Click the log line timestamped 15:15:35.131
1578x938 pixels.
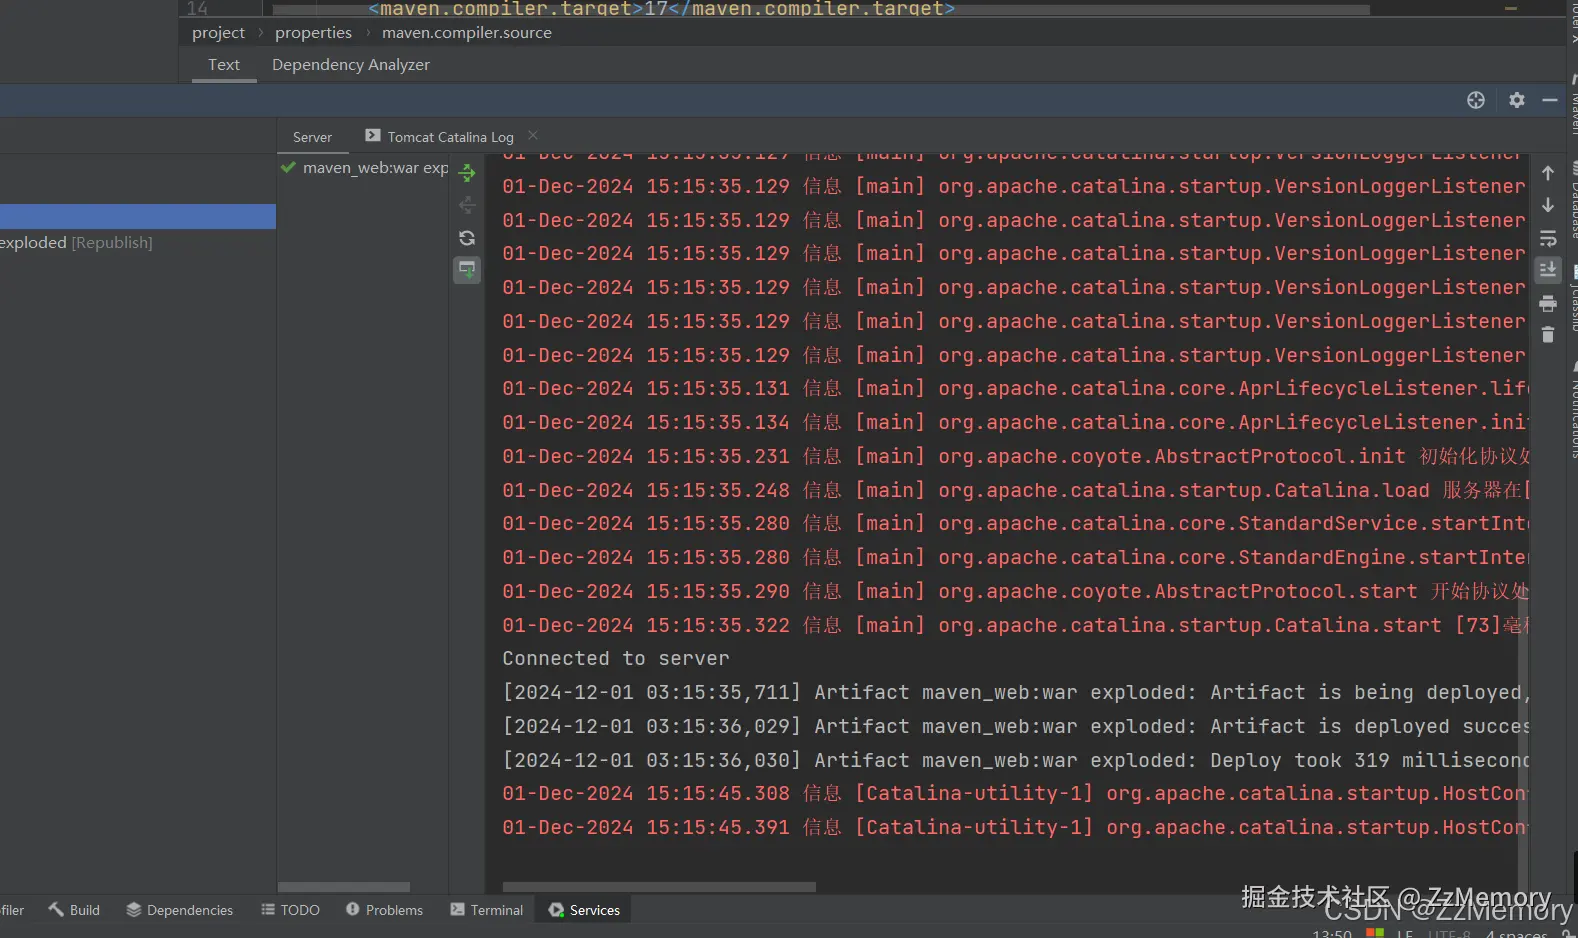point(1014,389)
